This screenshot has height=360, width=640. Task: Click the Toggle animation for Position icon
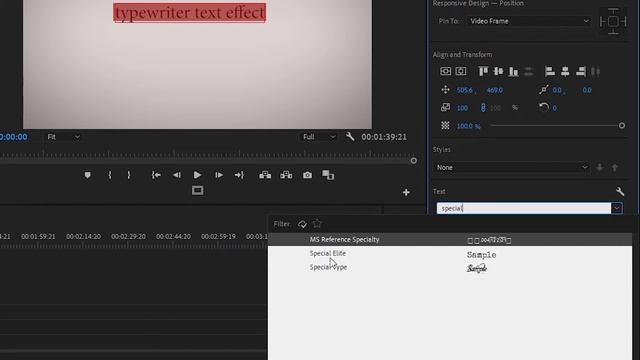tap(445, 90)
